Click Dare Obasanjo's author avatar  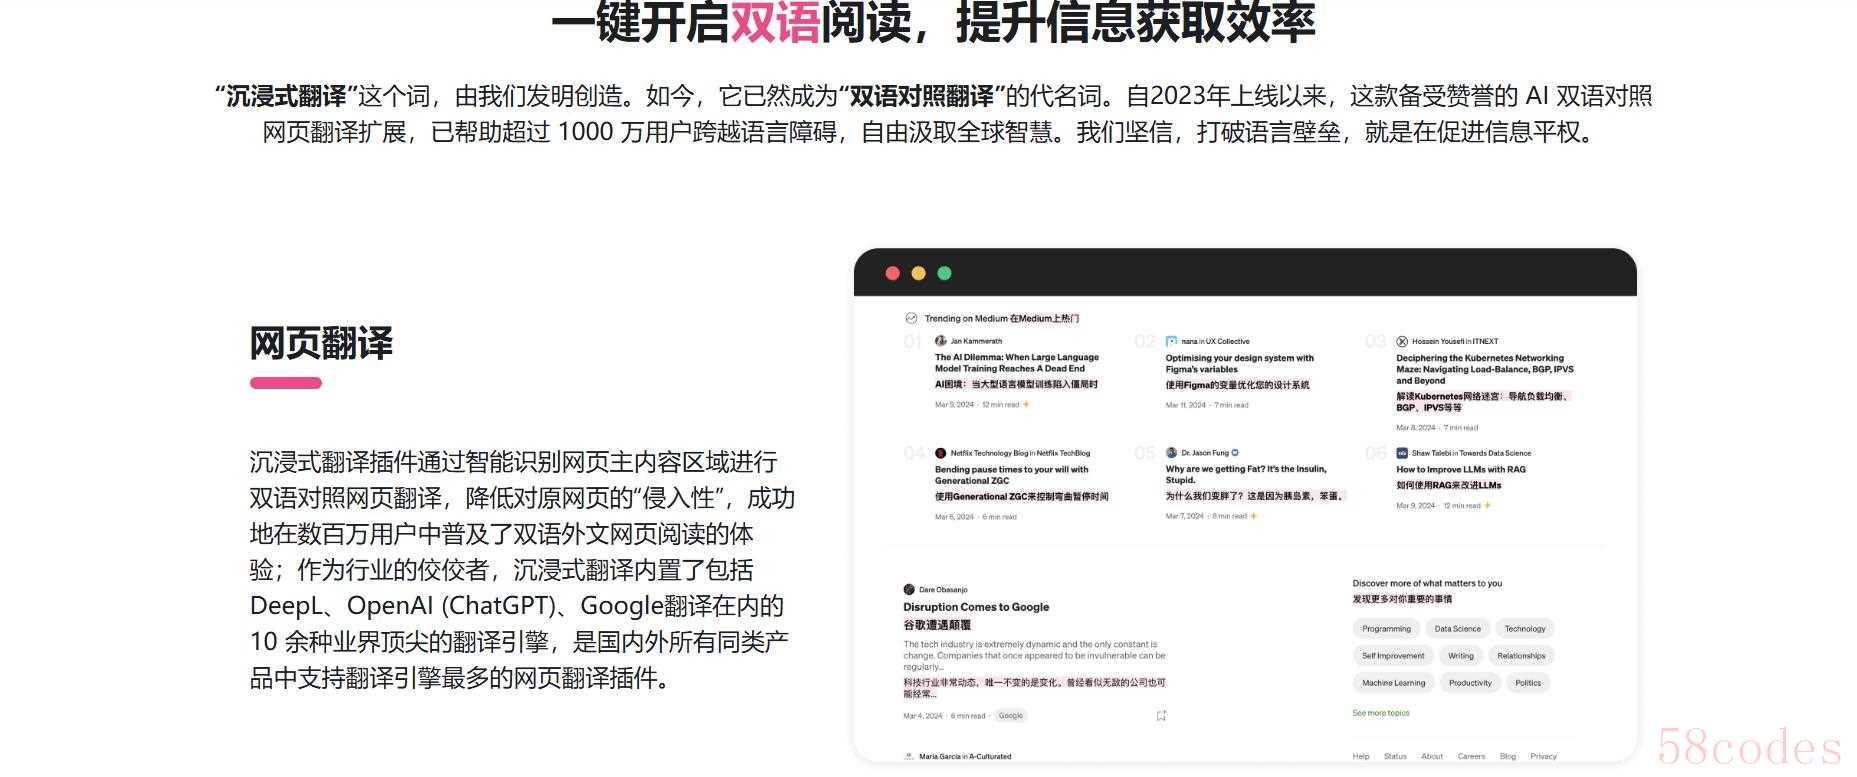click(x=909, y=590)
